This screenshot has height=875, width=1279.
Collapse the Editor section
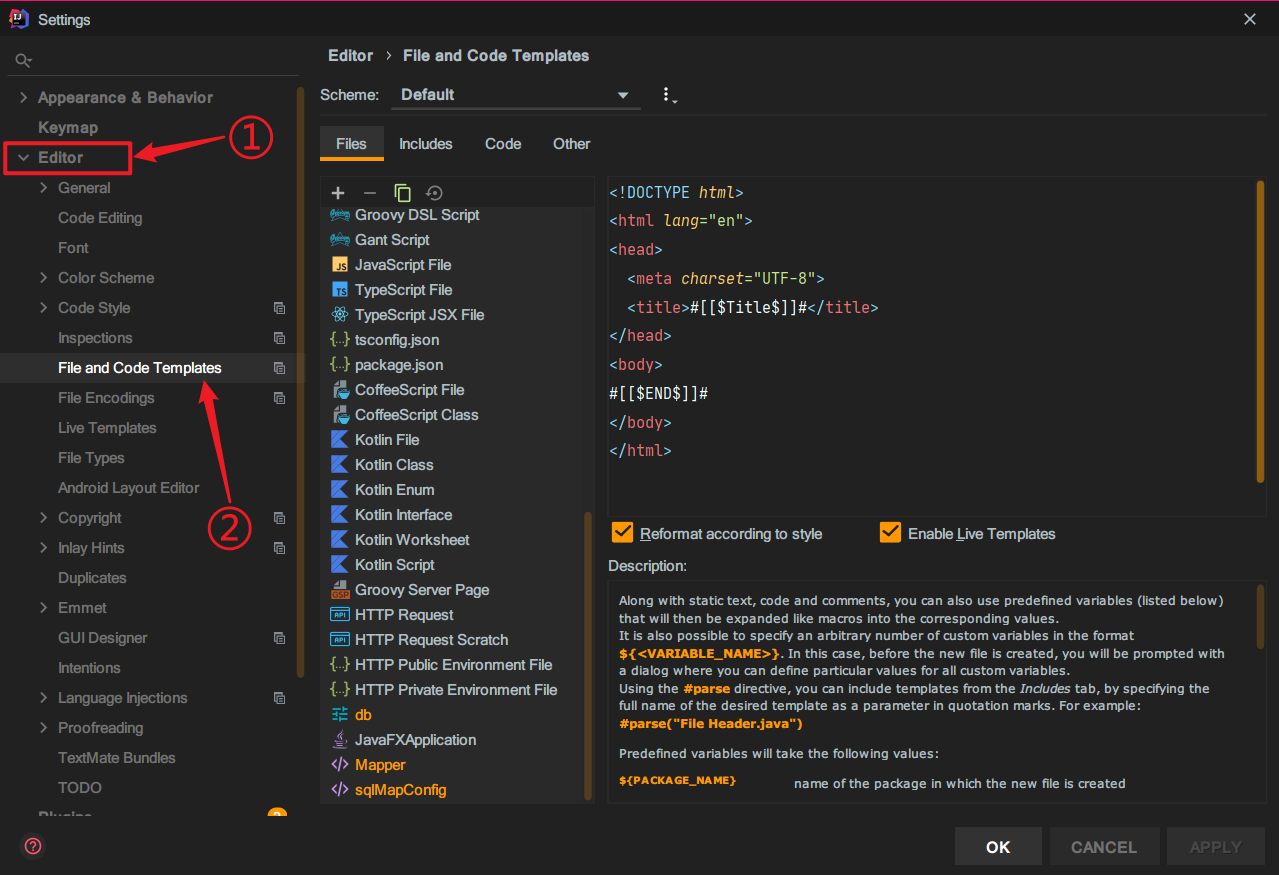[23, 158]
